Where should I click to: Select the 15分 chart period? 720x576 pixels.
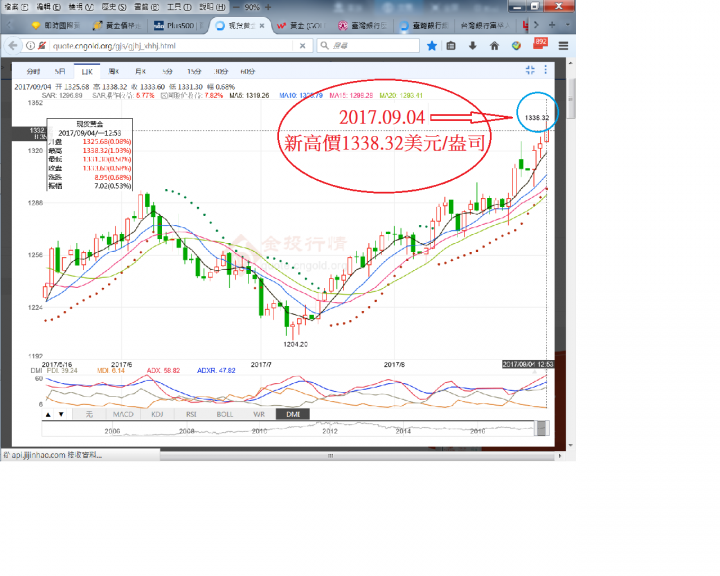point(194,71)
